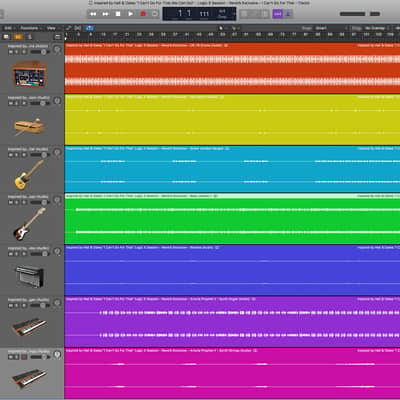Image resolution: width=400 pixels, height=400 pixels.
Task: Toggle the metronome click icon
Action: tap(289, 14)
